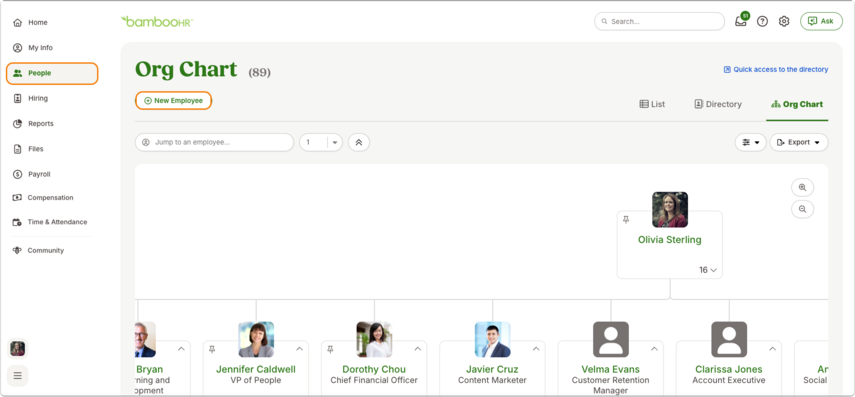Go to Time & Attendance

coord(50,222)
